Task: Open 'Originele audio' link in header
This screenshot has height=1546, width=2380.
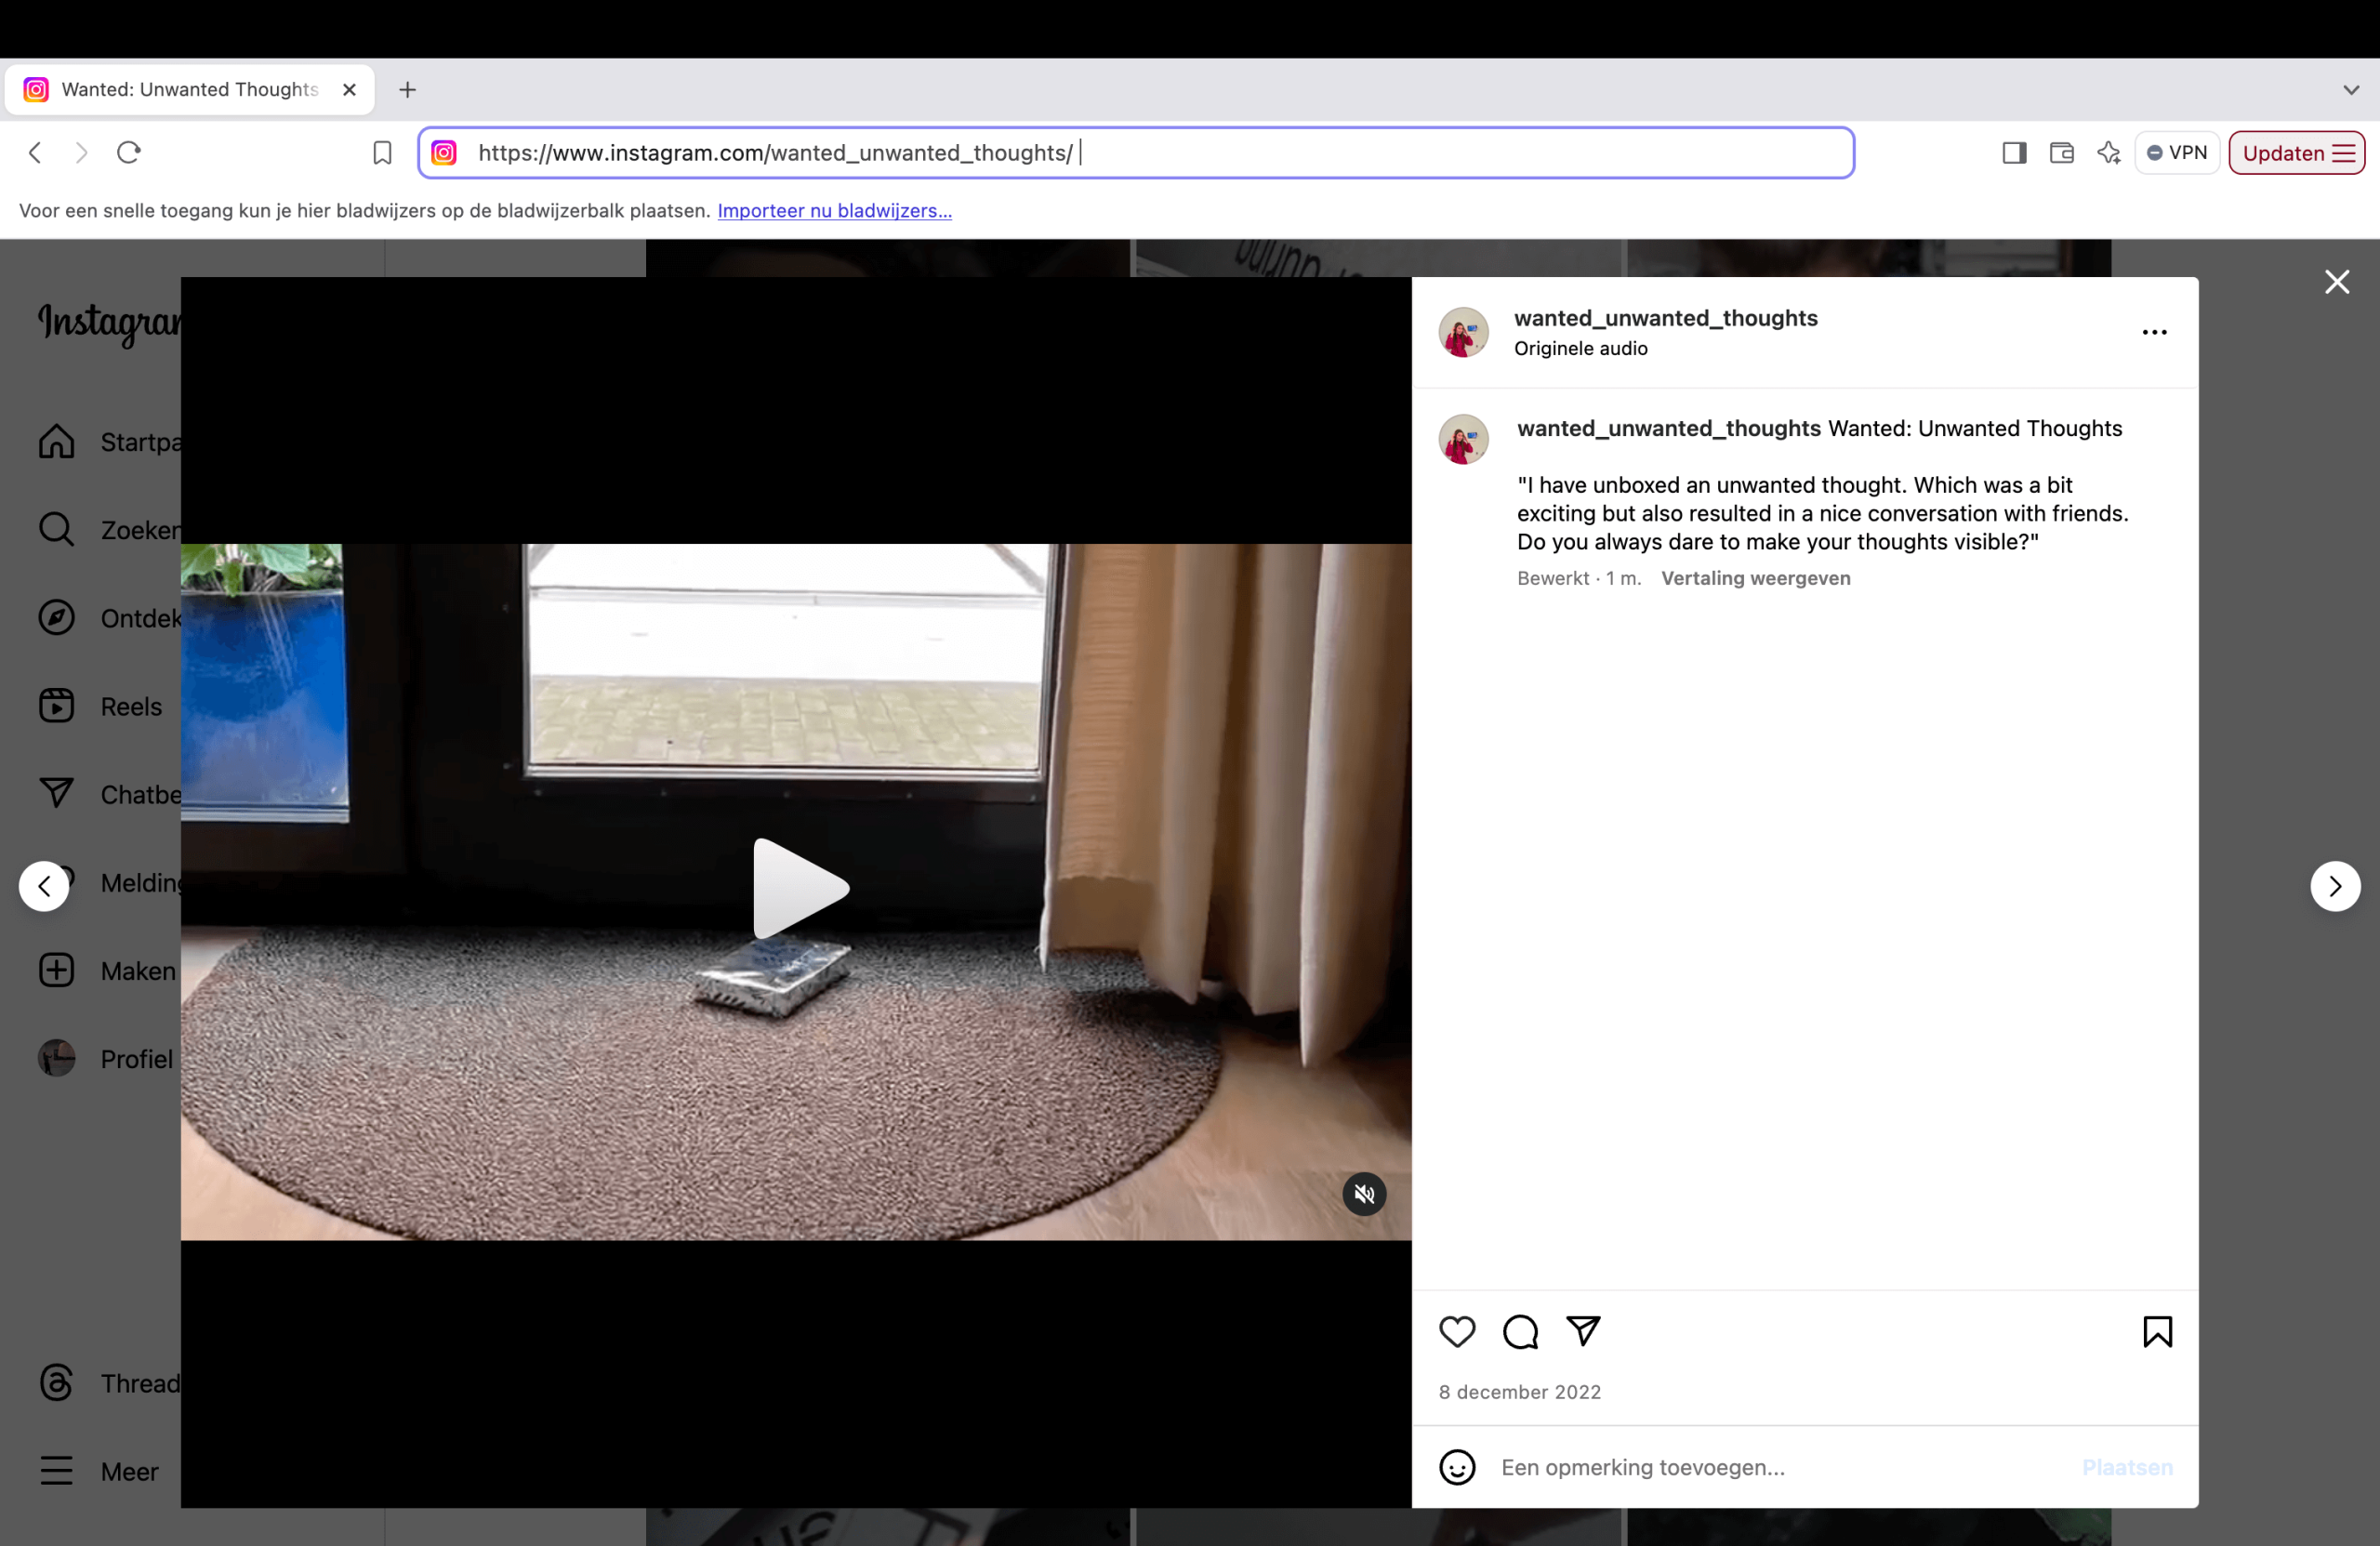Action: tap(1580, 348)
